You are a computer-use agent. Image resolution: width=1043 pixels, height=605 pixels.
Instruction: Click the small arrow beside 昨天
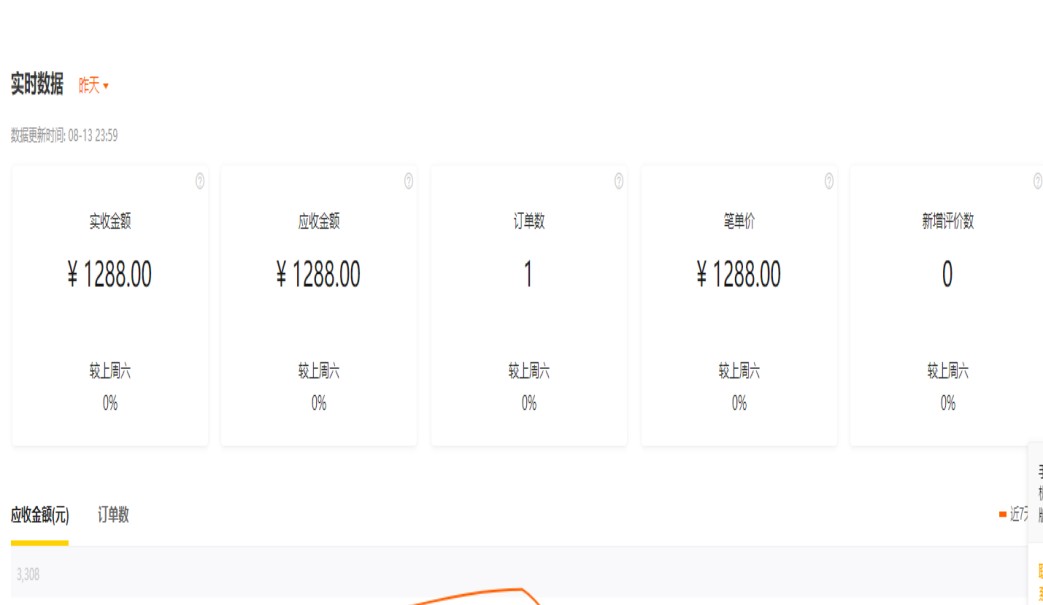pyautogui.click(x=106, y=87)
